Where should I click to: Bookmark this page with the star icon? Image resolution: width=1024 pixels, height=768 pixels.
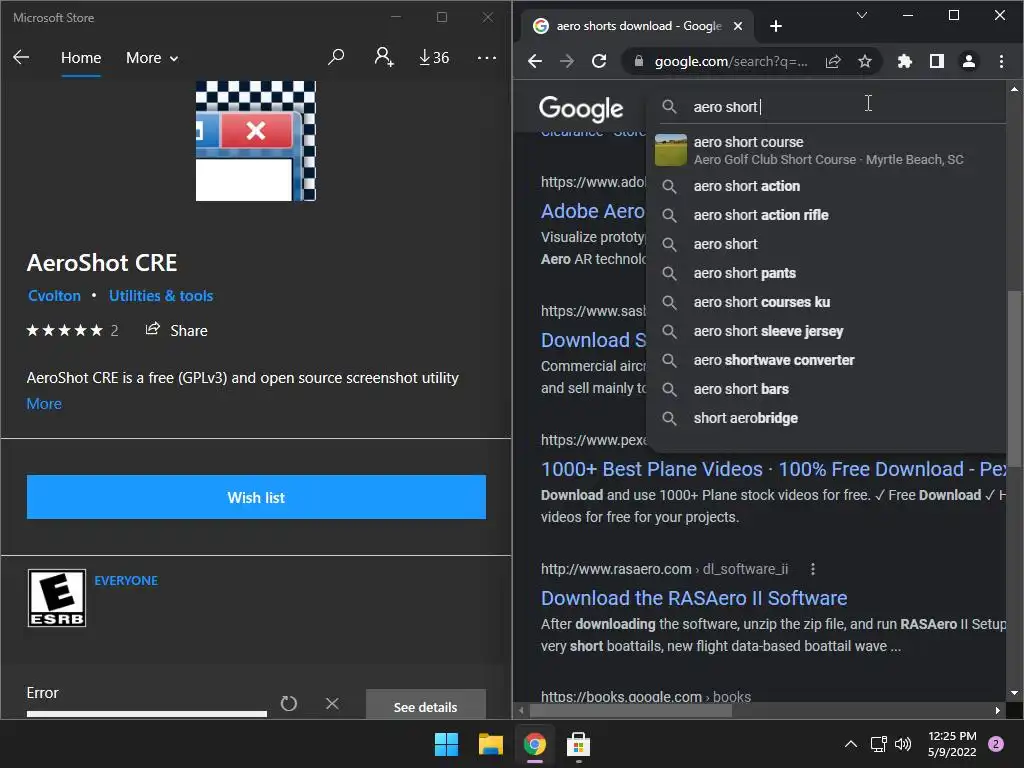(x=865, y=61)
